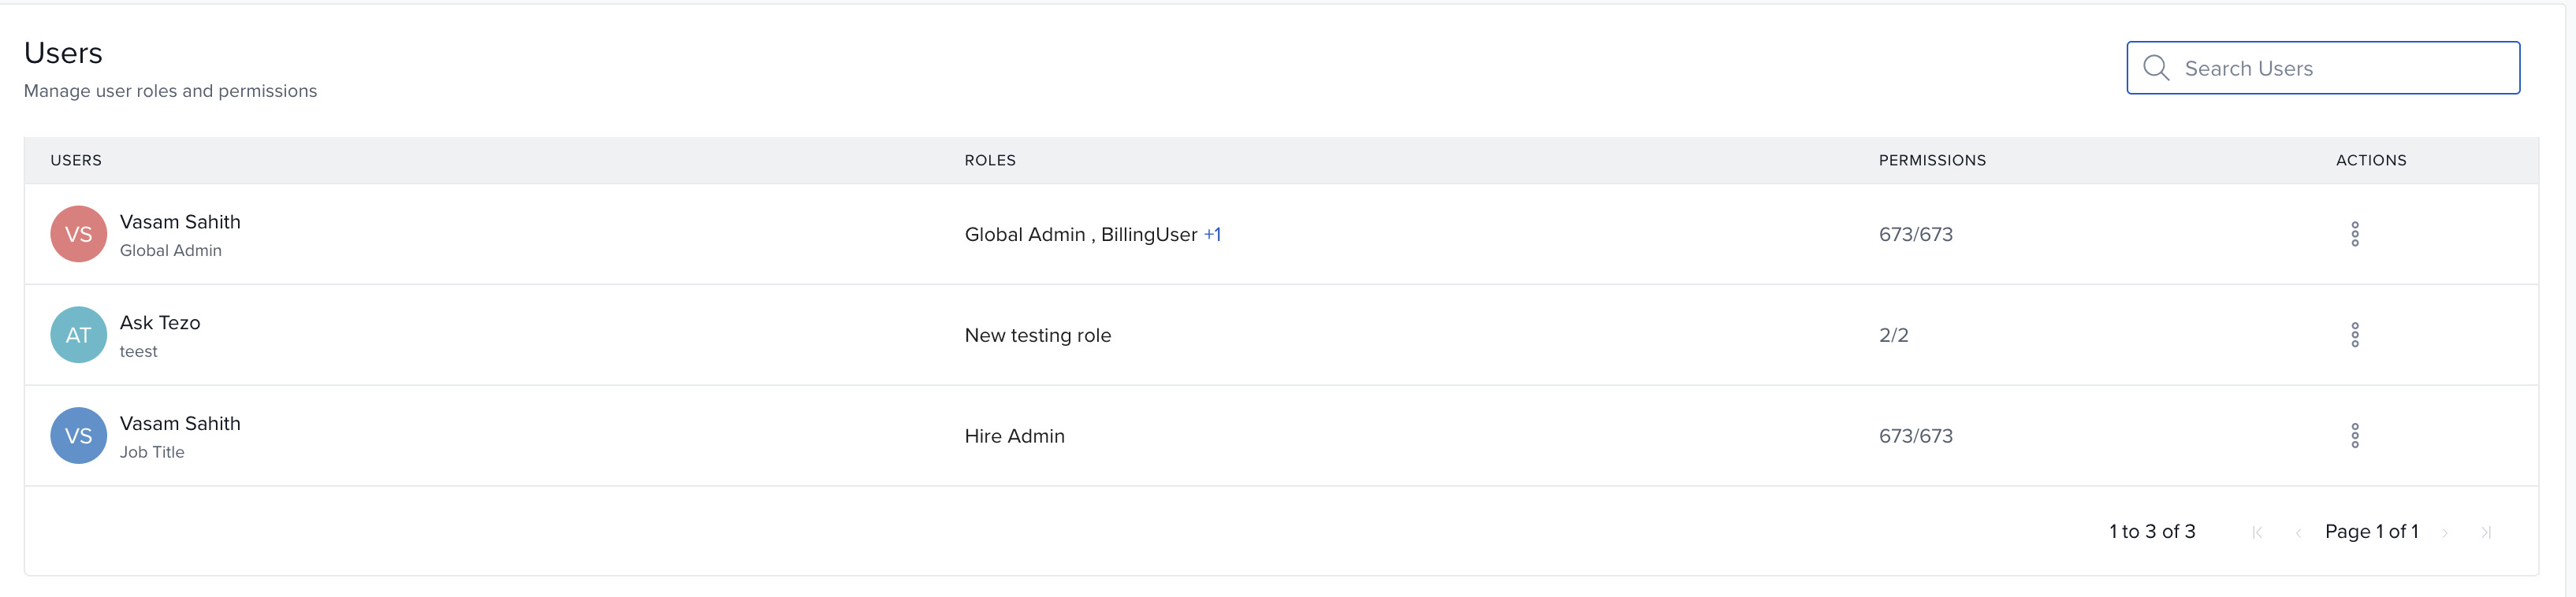Click the ROLES column header

(x=989, y=160)
